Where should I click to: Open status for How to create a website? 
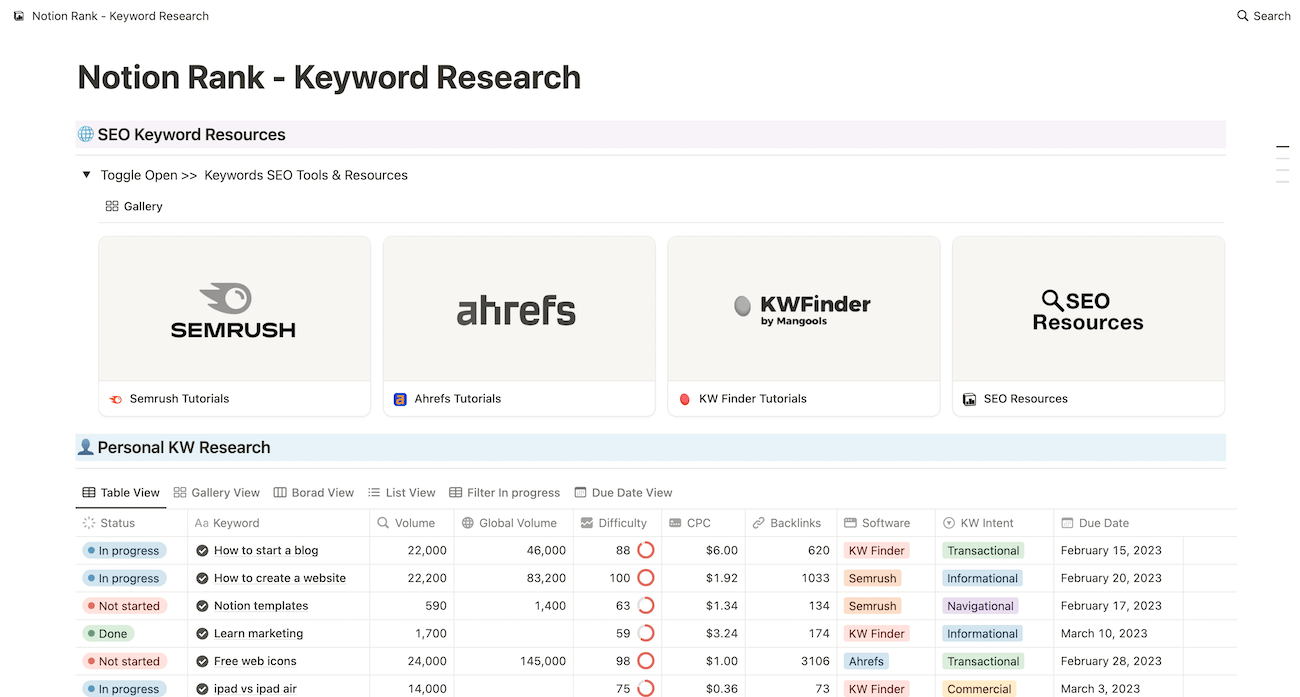[123, 578]
